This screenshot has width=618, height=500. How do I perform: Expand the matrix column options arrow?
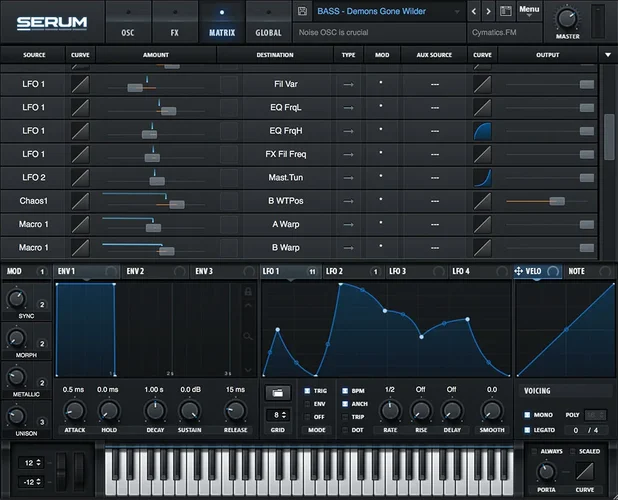pyautogui.click(x=607, y=54)
